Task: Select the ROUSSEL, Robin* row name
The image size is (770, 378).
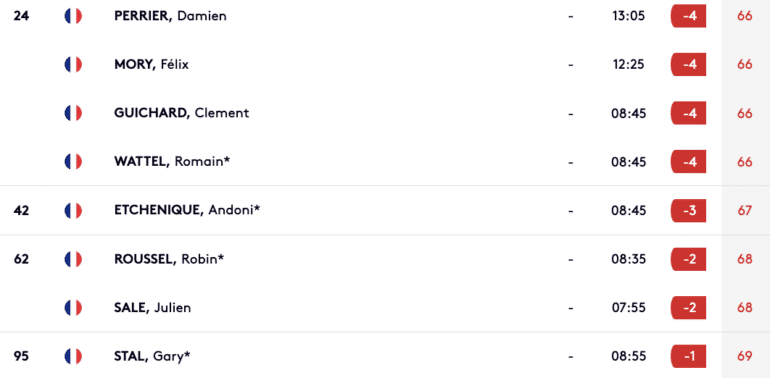Action: click(169, 259)
